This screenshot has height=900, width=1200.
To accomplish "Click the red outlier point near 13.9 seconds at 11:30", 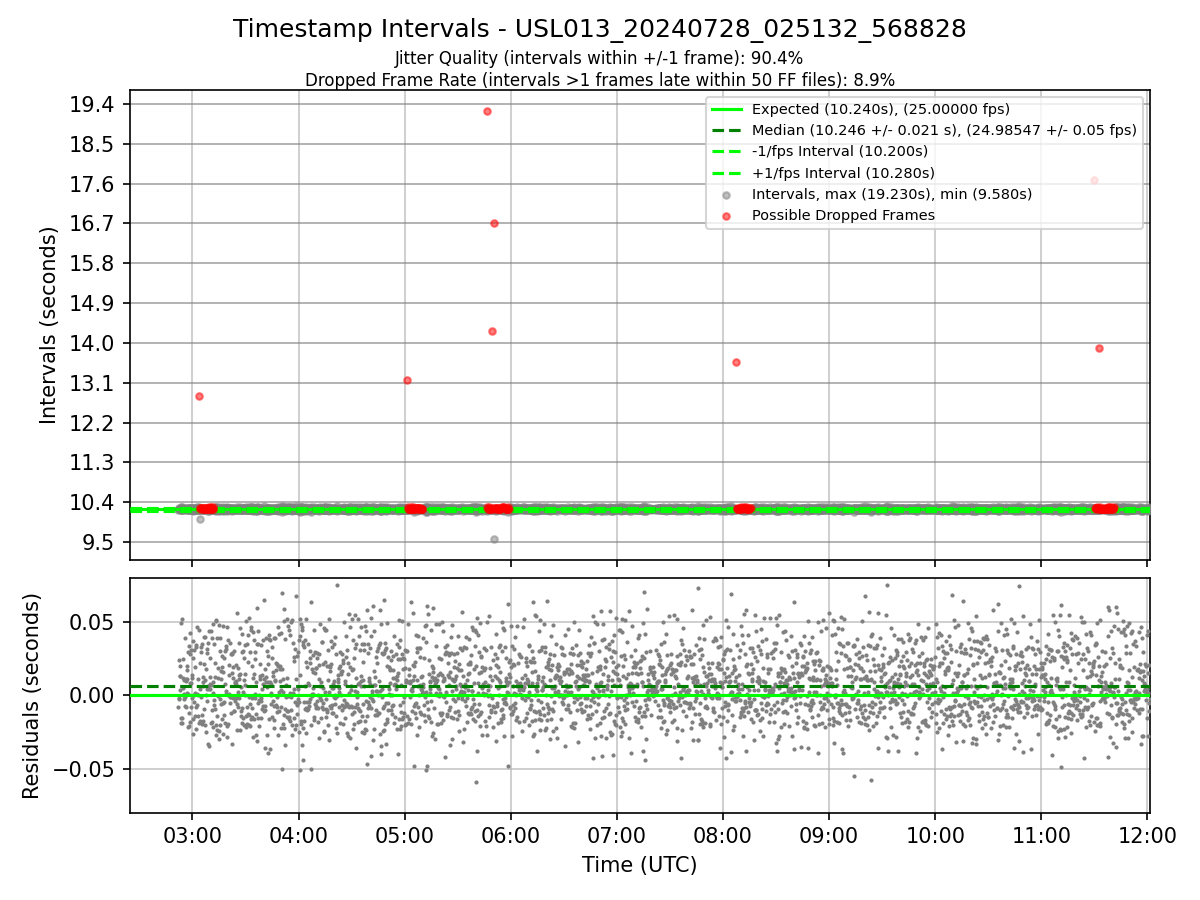I will coord(1099,348).
